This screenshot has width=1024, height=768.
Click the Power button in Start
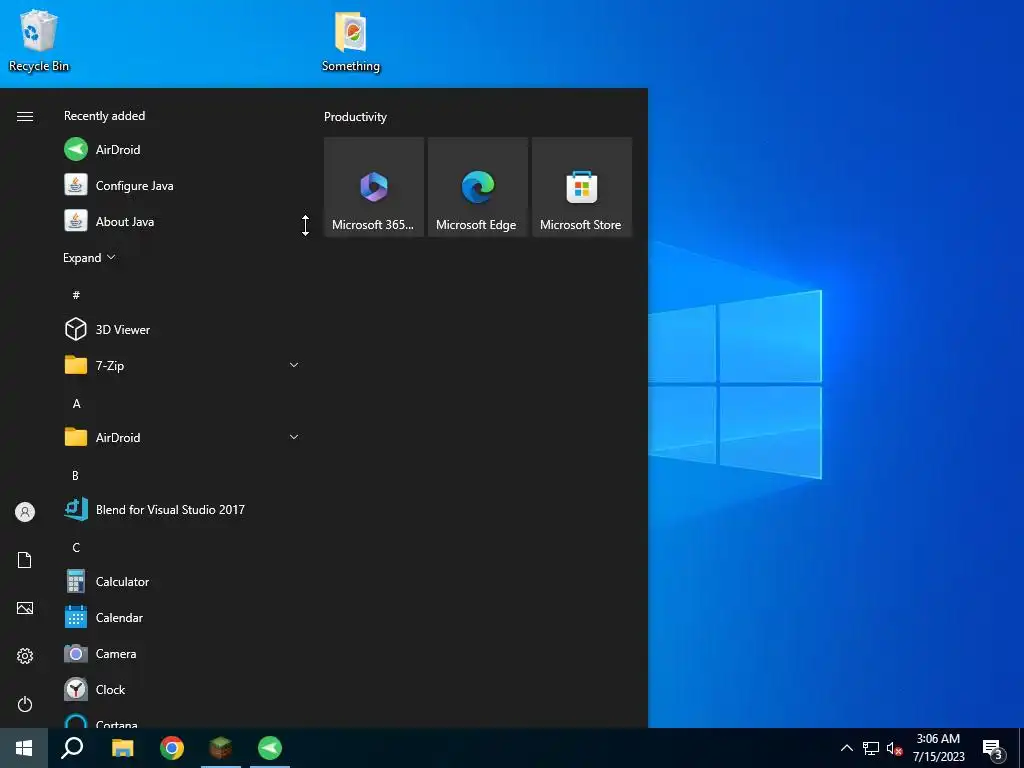coord(25,704)
